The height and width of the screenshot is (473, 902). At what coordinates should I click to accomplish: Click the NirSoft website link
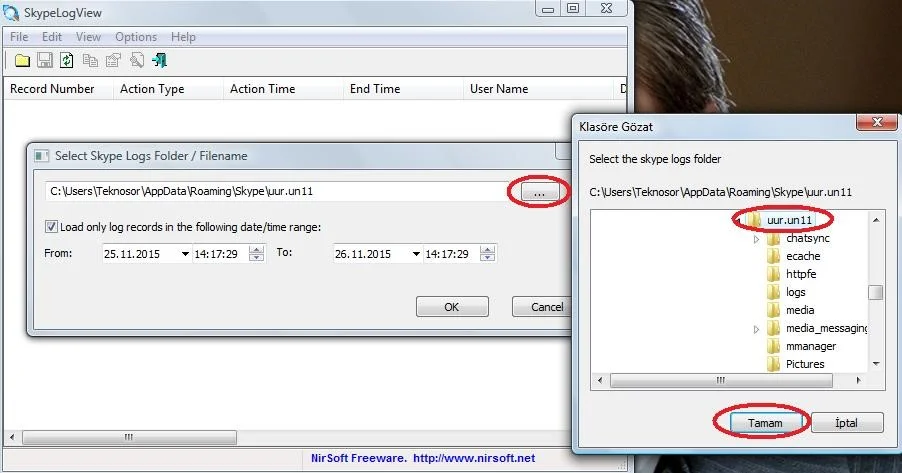click(475, 458)
